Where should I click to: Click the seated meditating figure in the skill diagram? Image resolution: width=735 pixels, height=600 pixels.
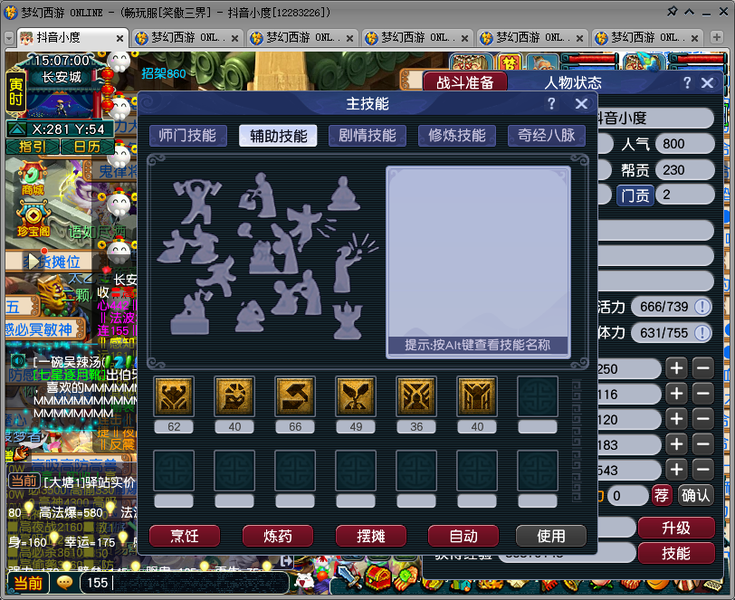pyautogui.click(x=344, y=194)
